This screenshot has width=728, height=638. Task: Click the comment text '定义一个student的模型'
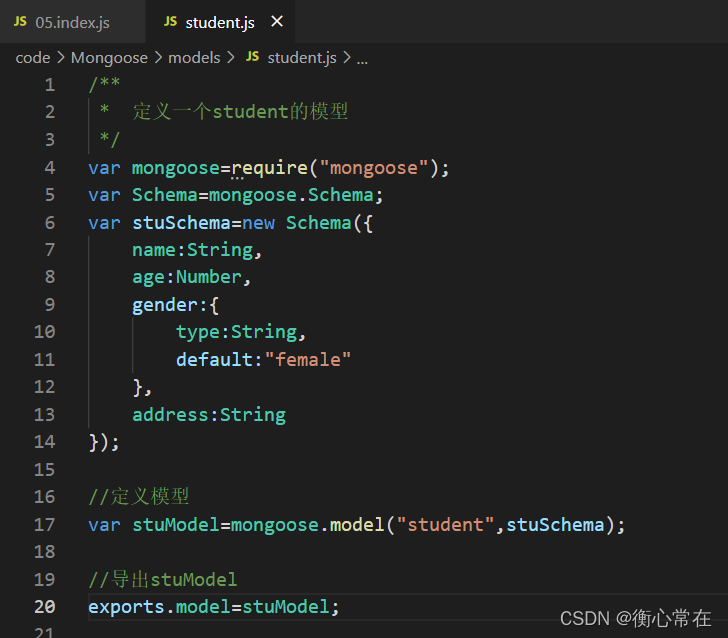tap(240, 111)
